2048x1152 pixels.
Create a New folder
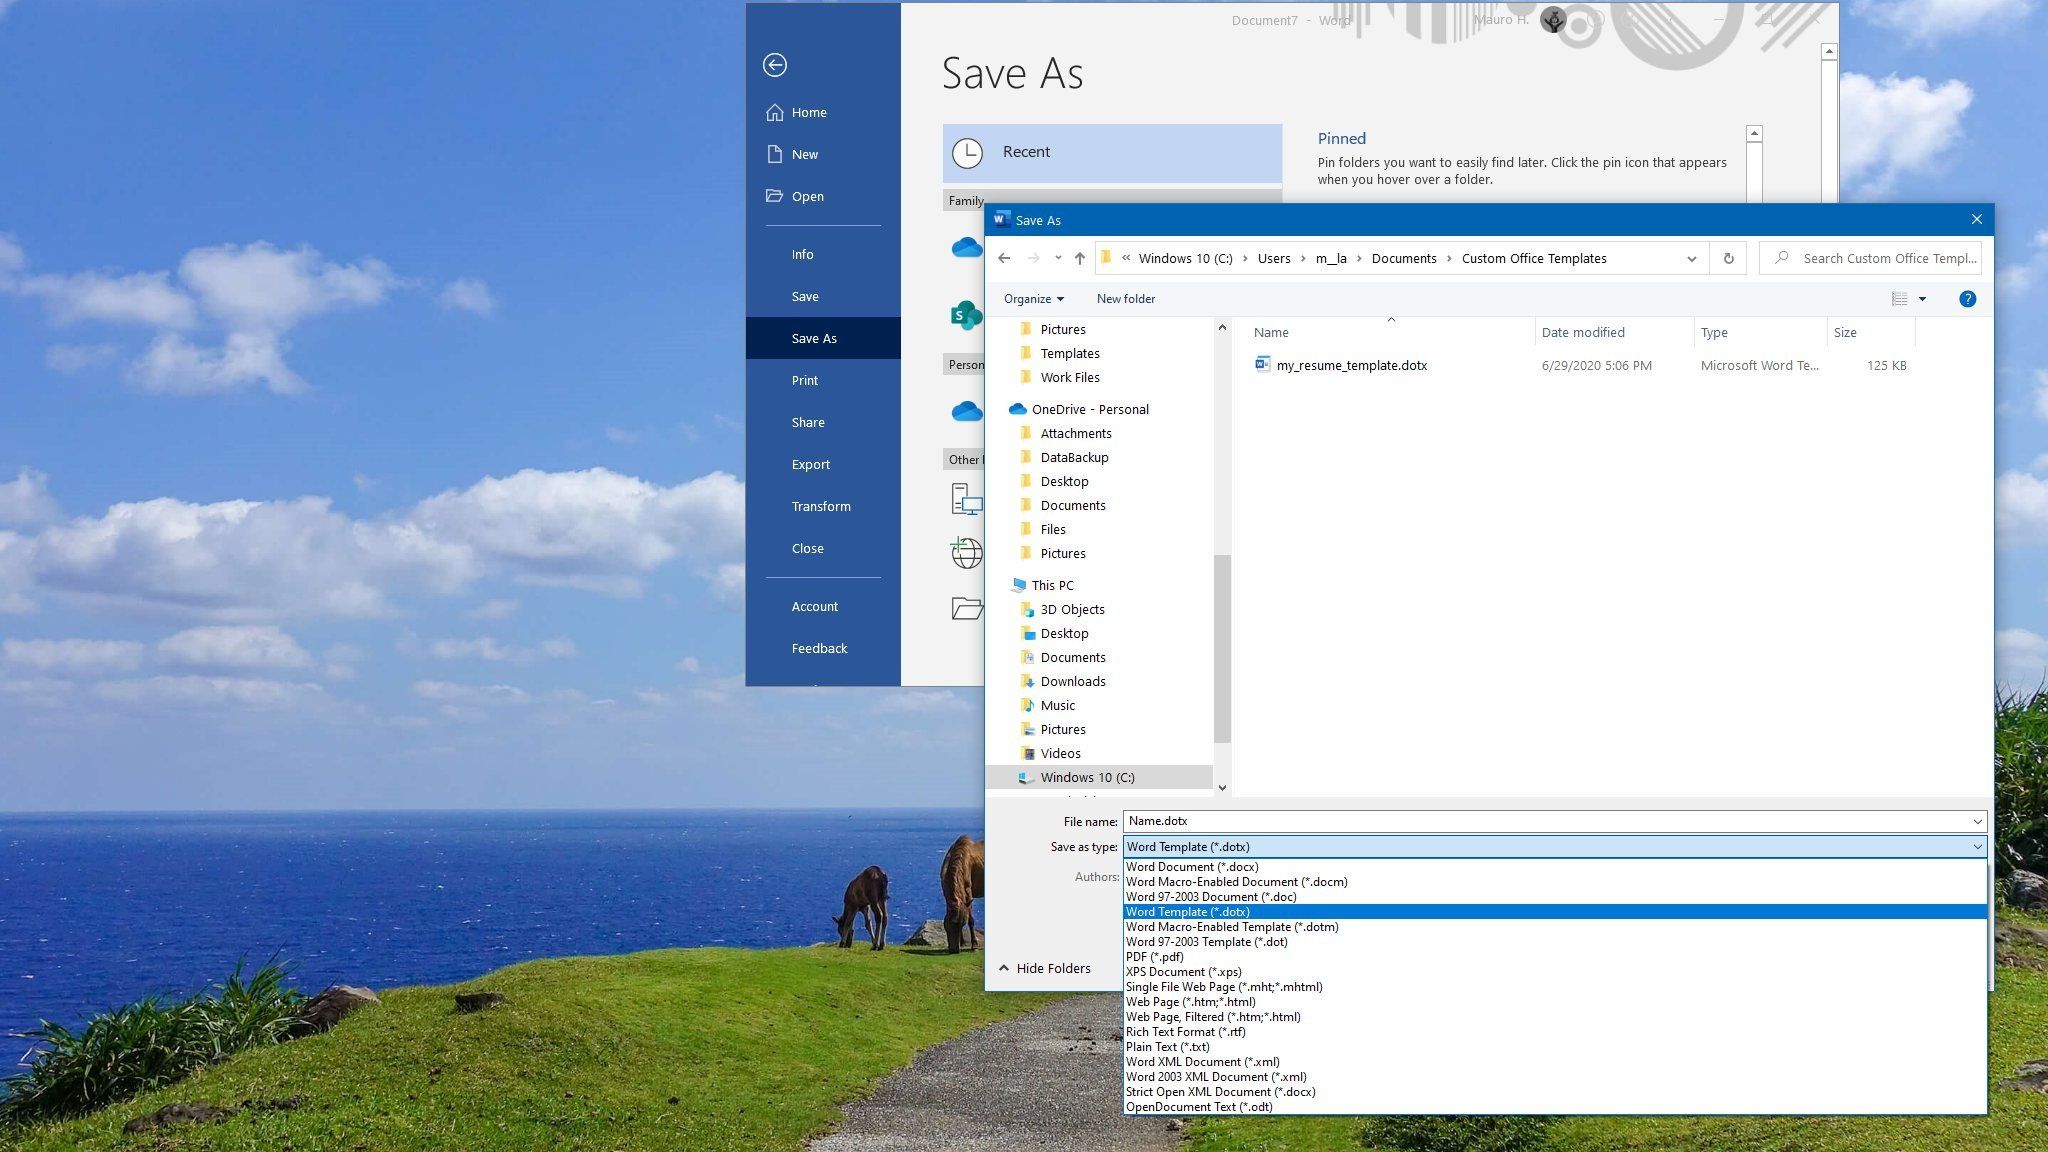[1126, 299]
